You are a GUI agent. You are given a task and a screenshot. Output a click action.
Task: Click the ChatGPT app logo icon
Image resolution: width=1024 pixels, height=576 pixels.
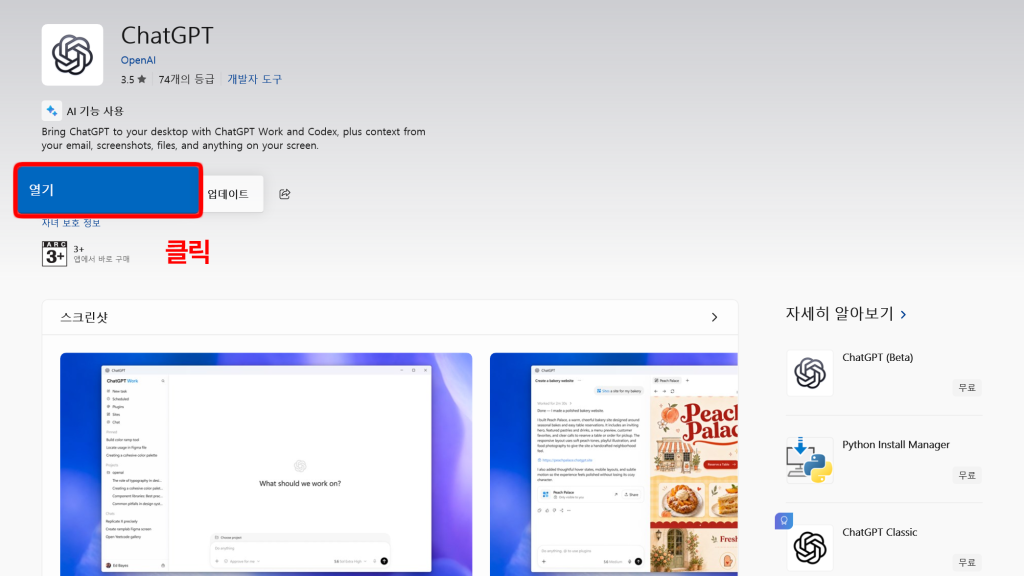click(x=72, y=55)
